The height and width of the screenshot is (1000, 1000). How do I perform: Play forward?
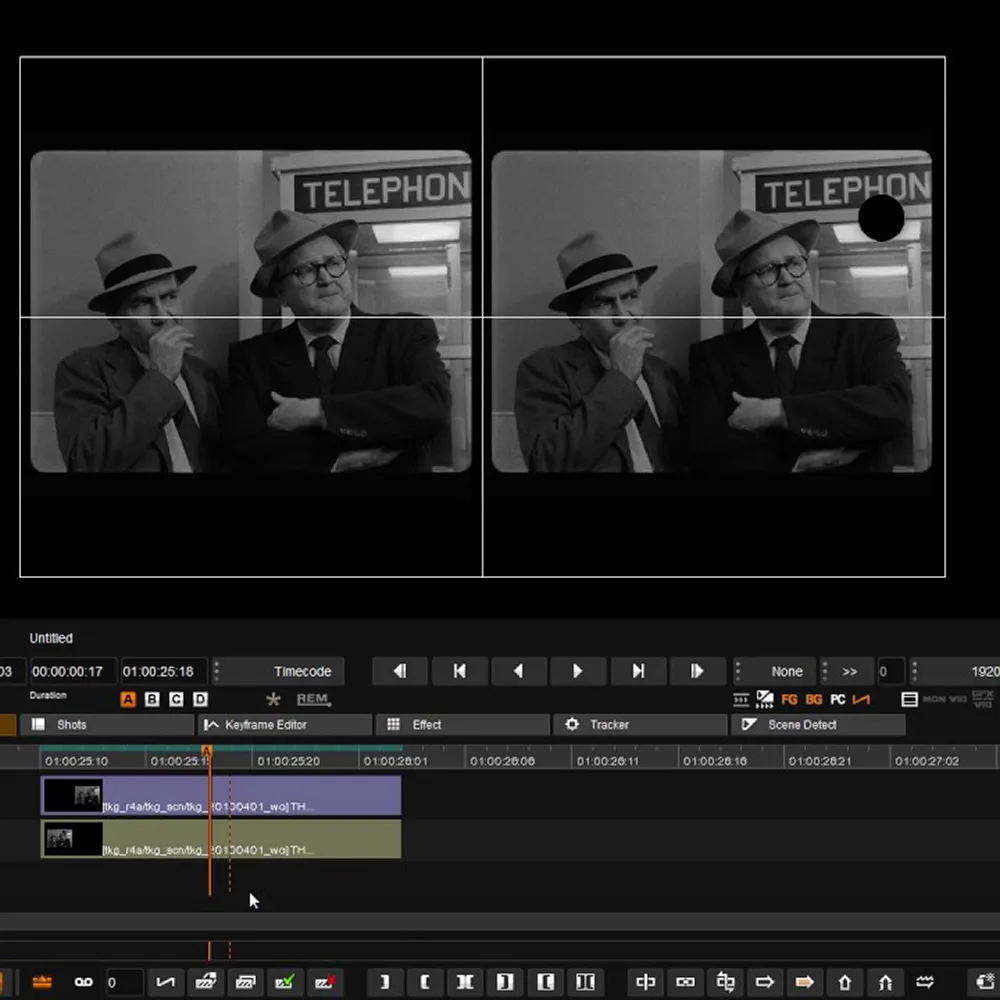[x=578, y=672]
